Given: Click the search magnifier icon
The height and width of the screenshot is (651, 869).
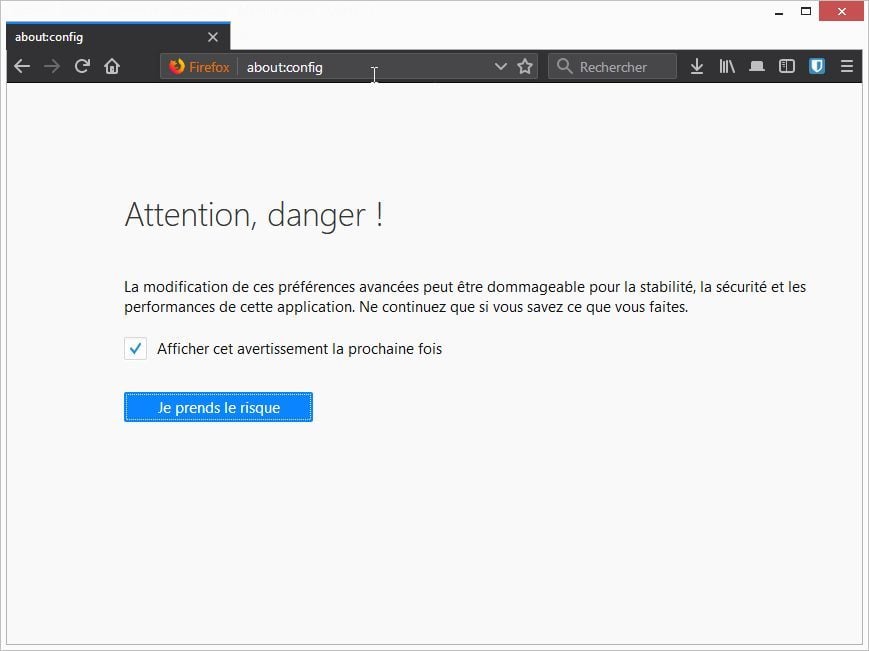Looking at the screenshot, I should [x=564, y=66].
